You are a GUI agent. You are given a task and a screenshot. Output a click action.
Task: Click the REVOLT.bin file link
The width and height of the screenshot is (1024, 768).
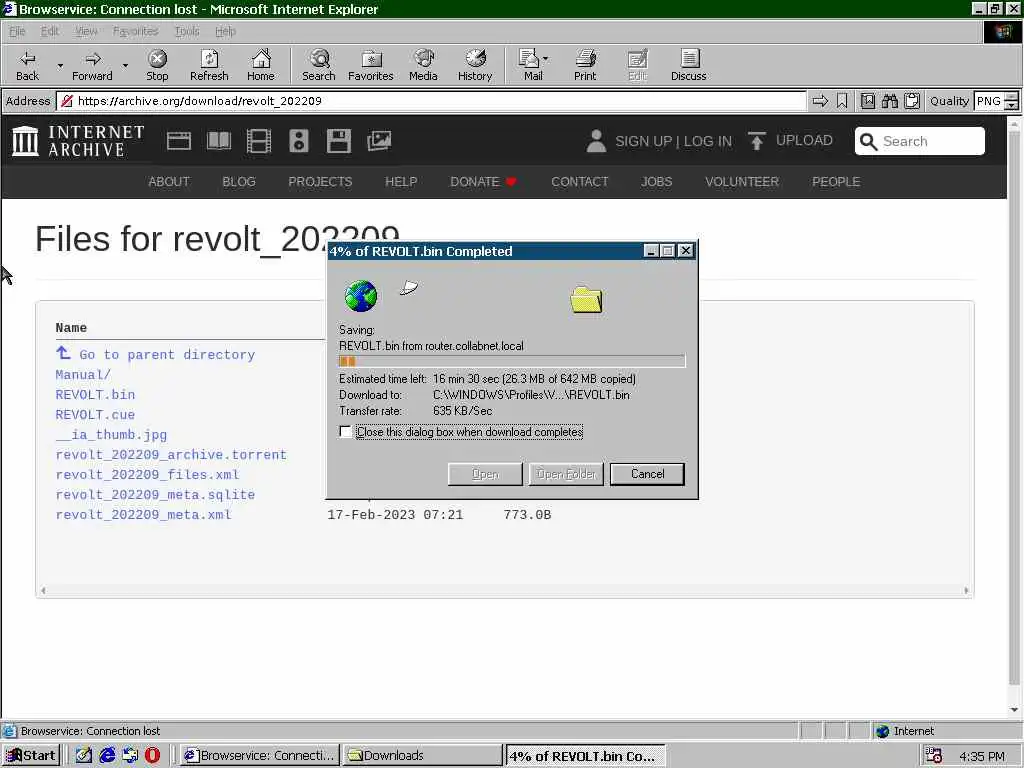tap(95, 394)
